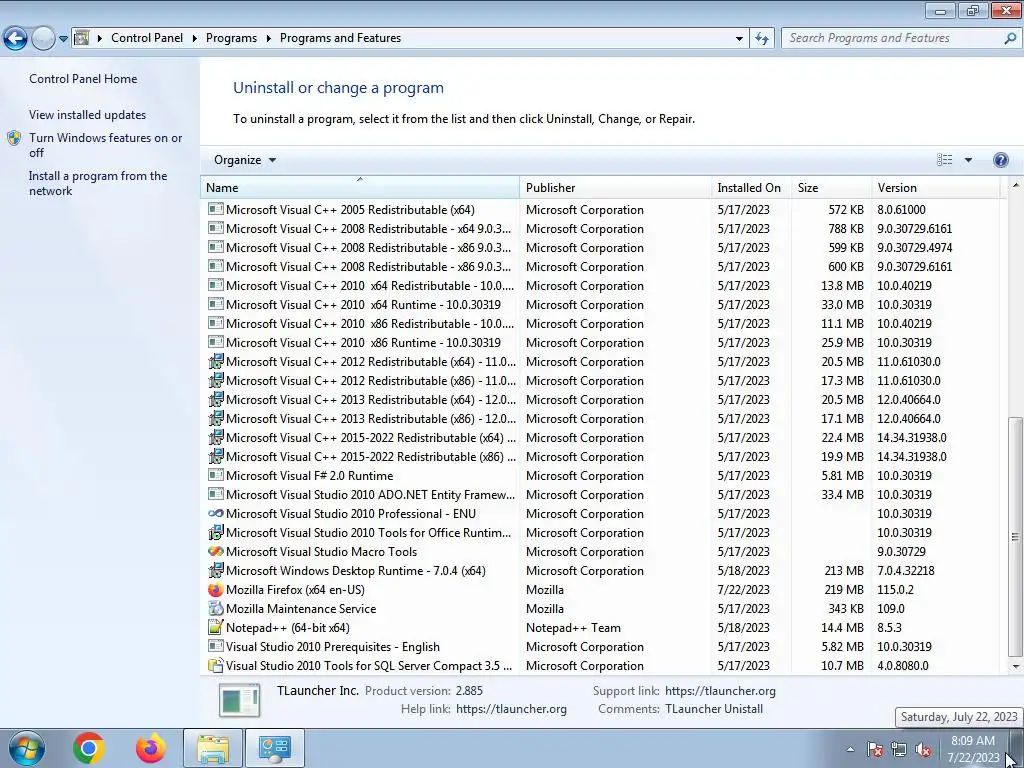Sort list by Version column header

(x=935, y=187)
